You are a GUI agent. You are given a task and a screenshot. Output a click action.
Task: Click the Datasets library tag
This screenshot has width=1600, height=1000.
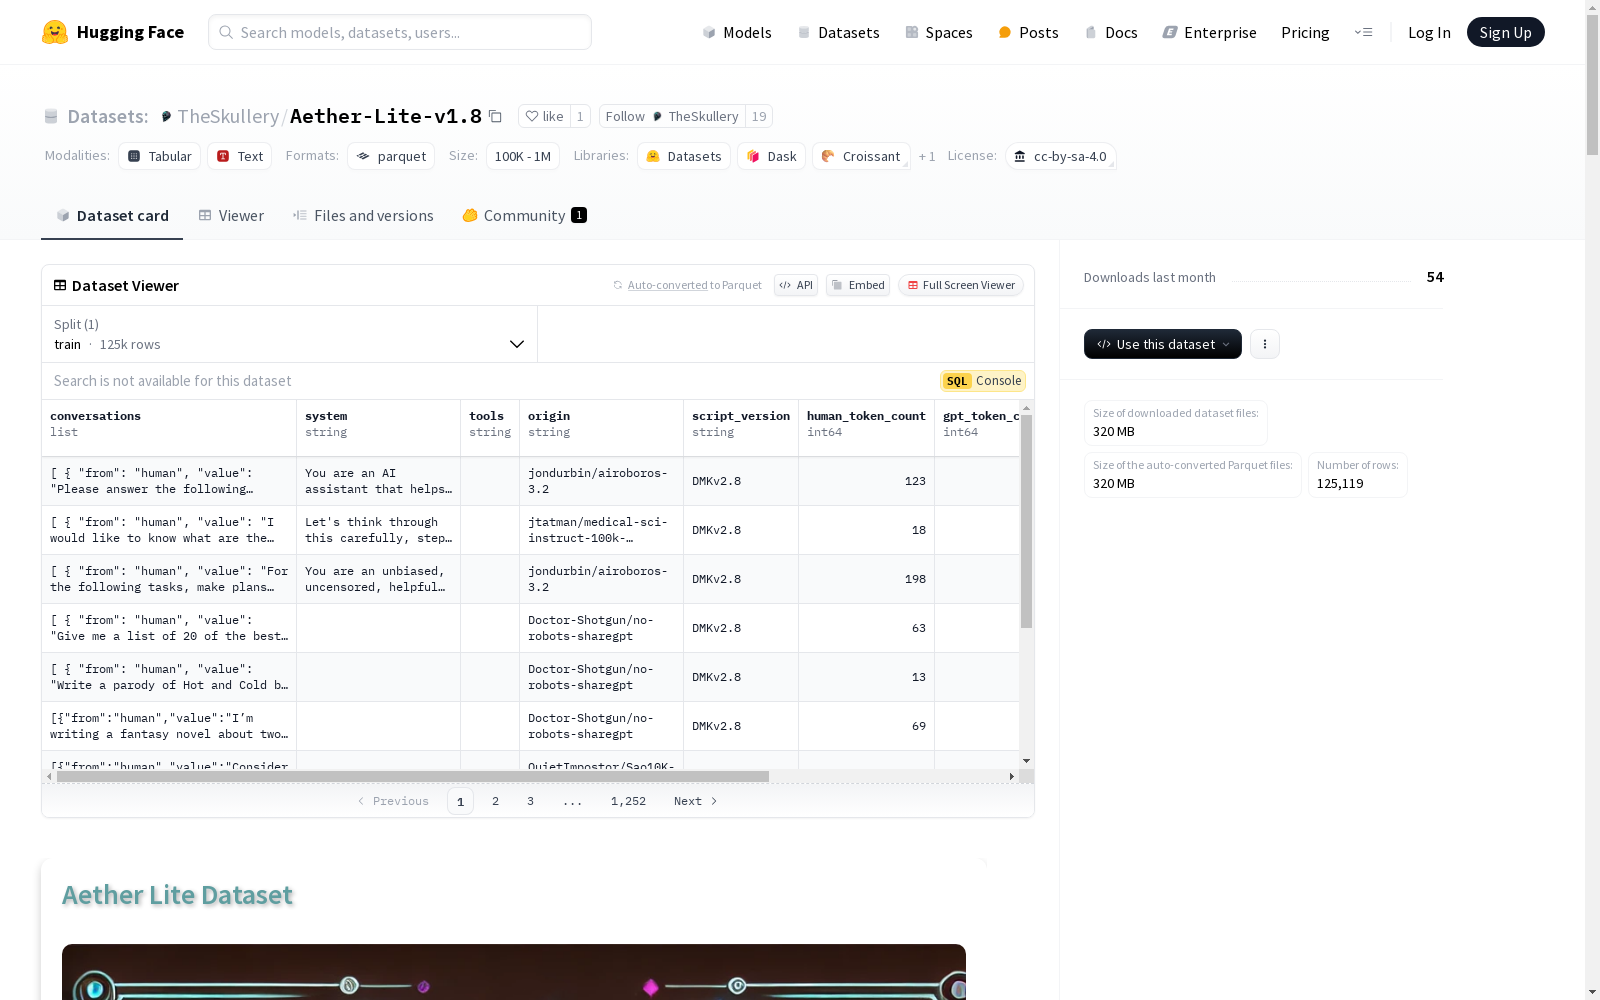pos(684,156)
